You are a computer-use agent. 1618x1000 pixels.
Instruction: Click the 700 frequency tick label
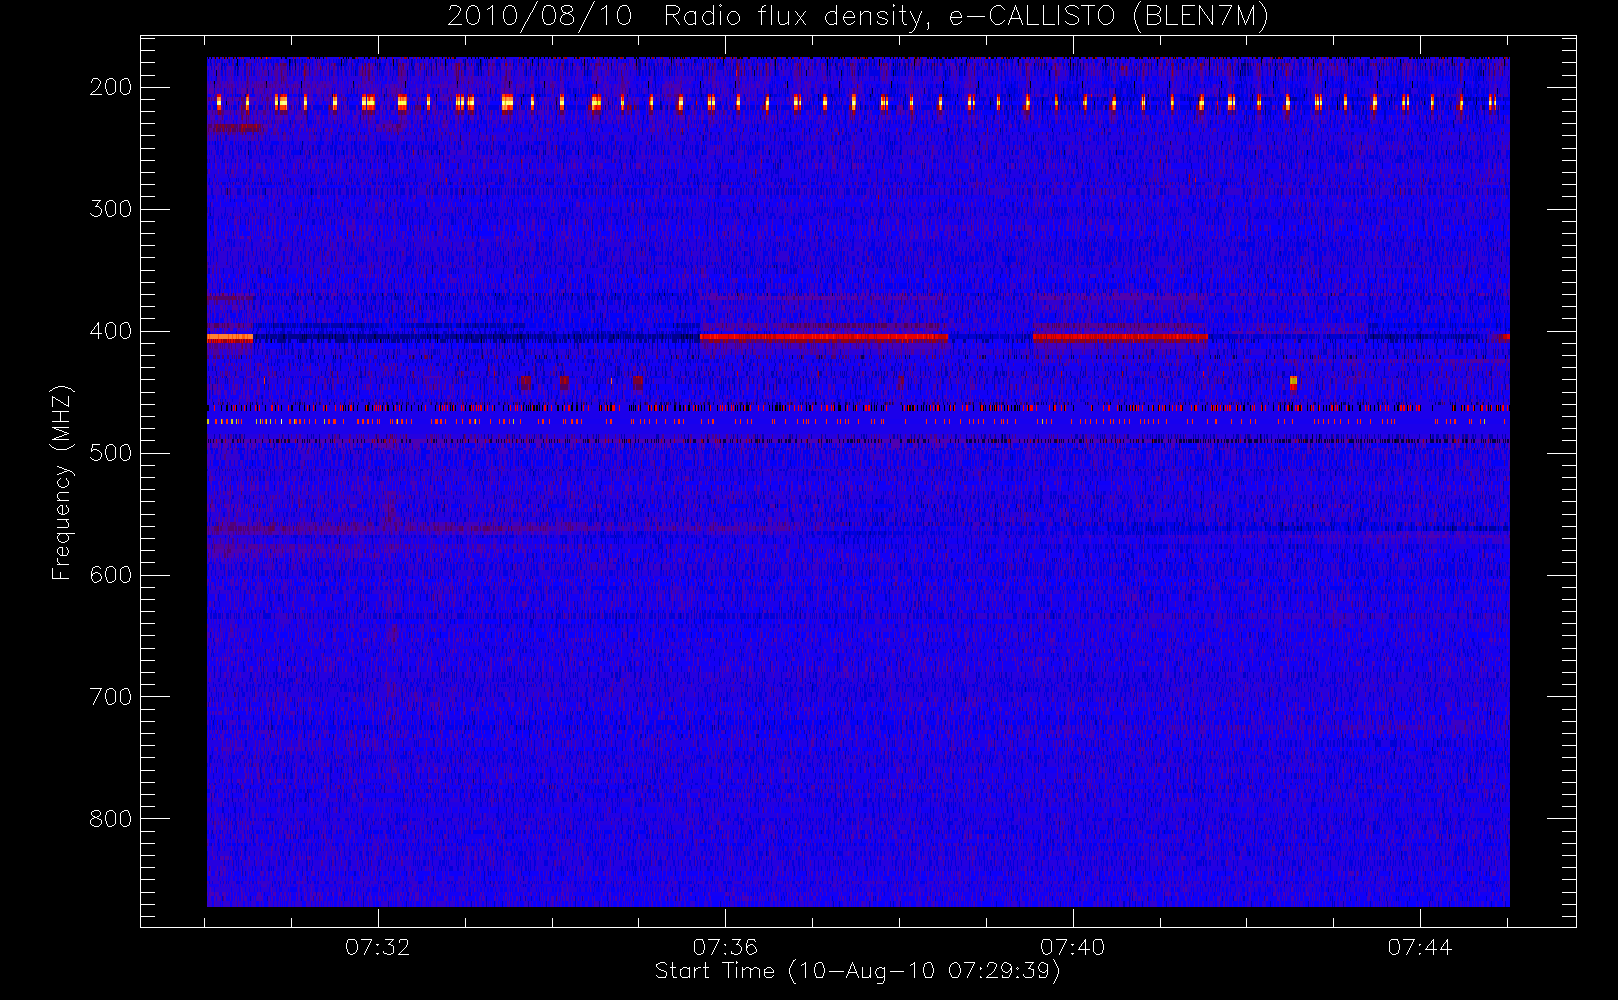[x=111, y=697]
